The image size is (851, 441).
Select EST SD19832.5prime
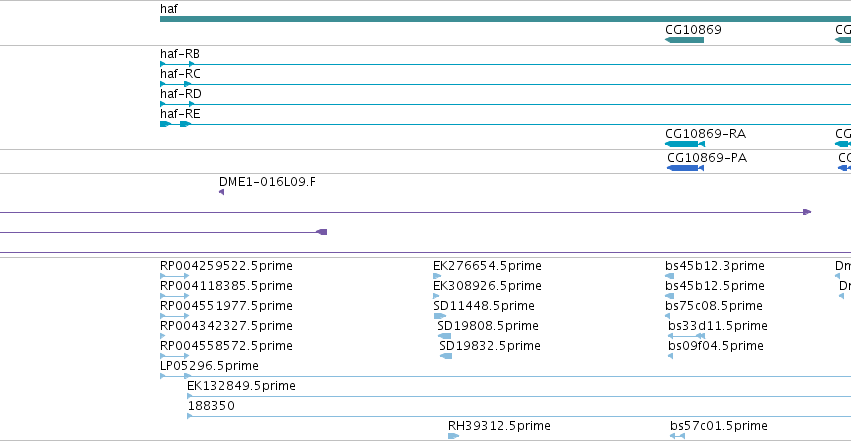[490, 346]
